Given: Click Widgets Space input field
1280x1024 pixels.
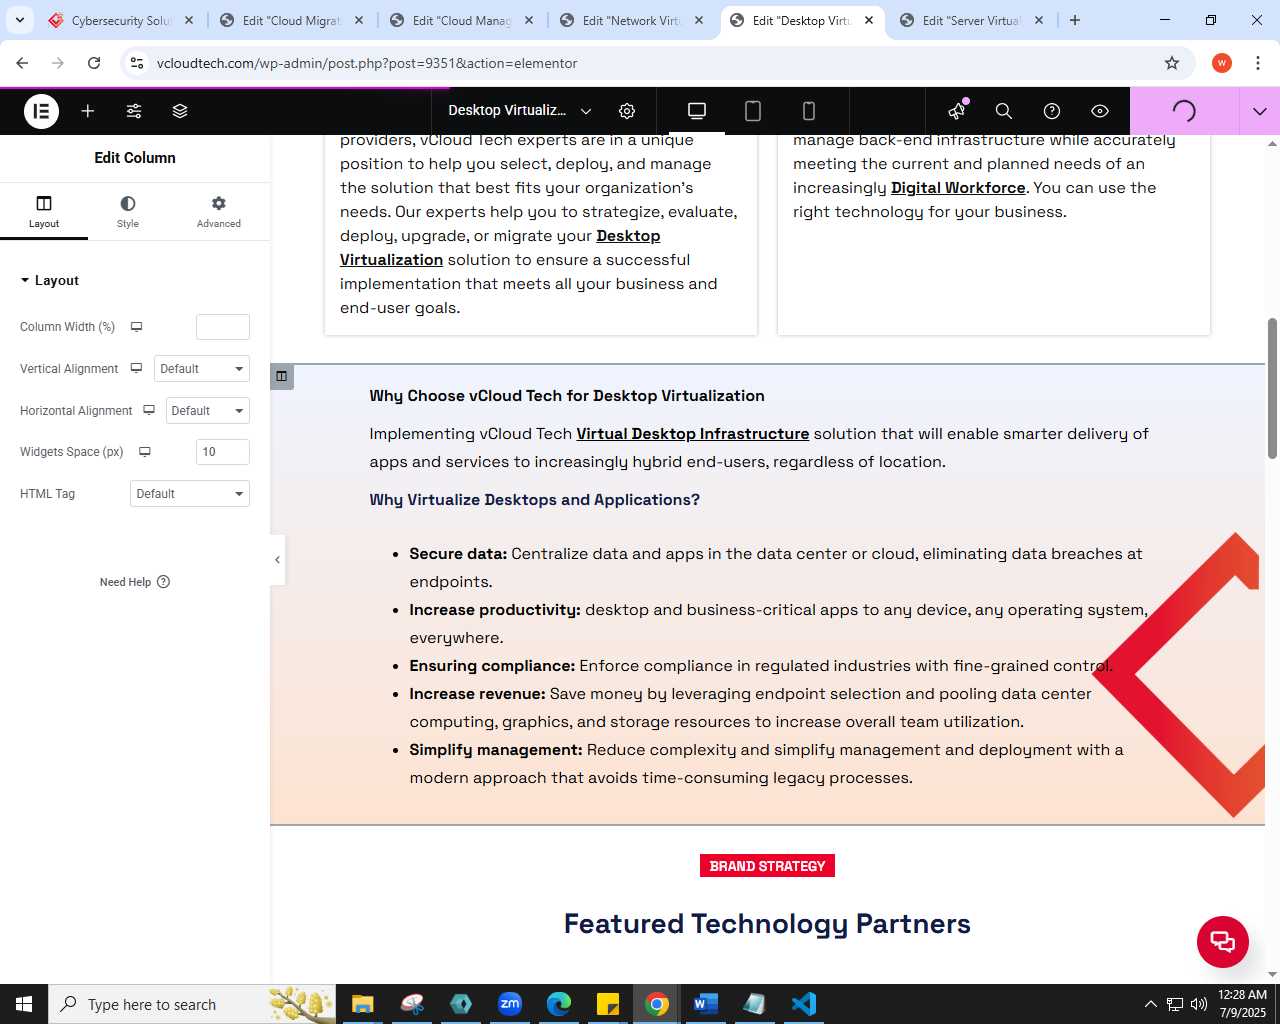Looking at the screenshot, I should point(223,452).
